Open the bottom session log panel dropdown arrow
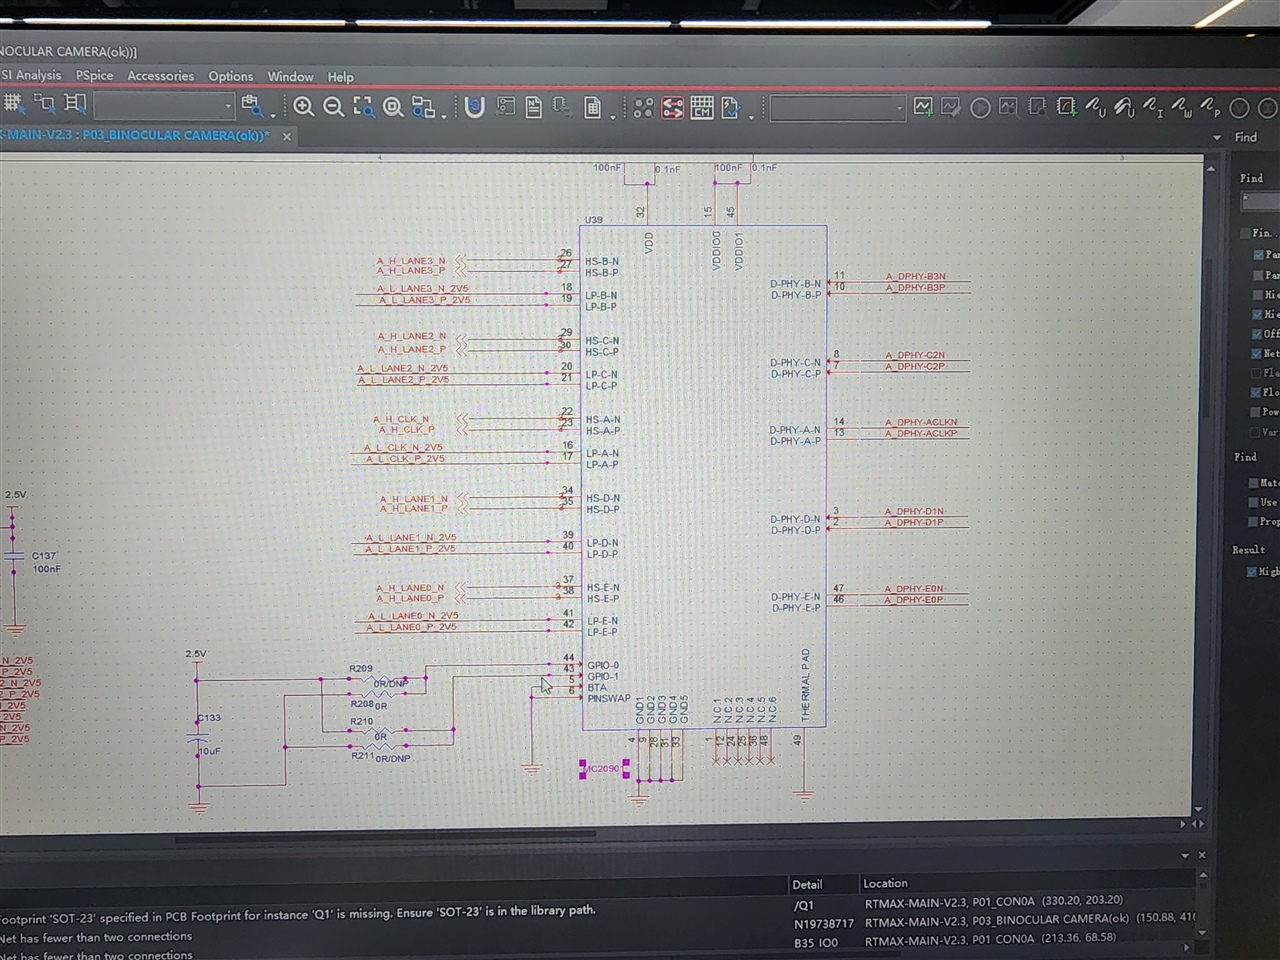The width and height of the screenshot is (1280, 960). (x=1185, y=856)
